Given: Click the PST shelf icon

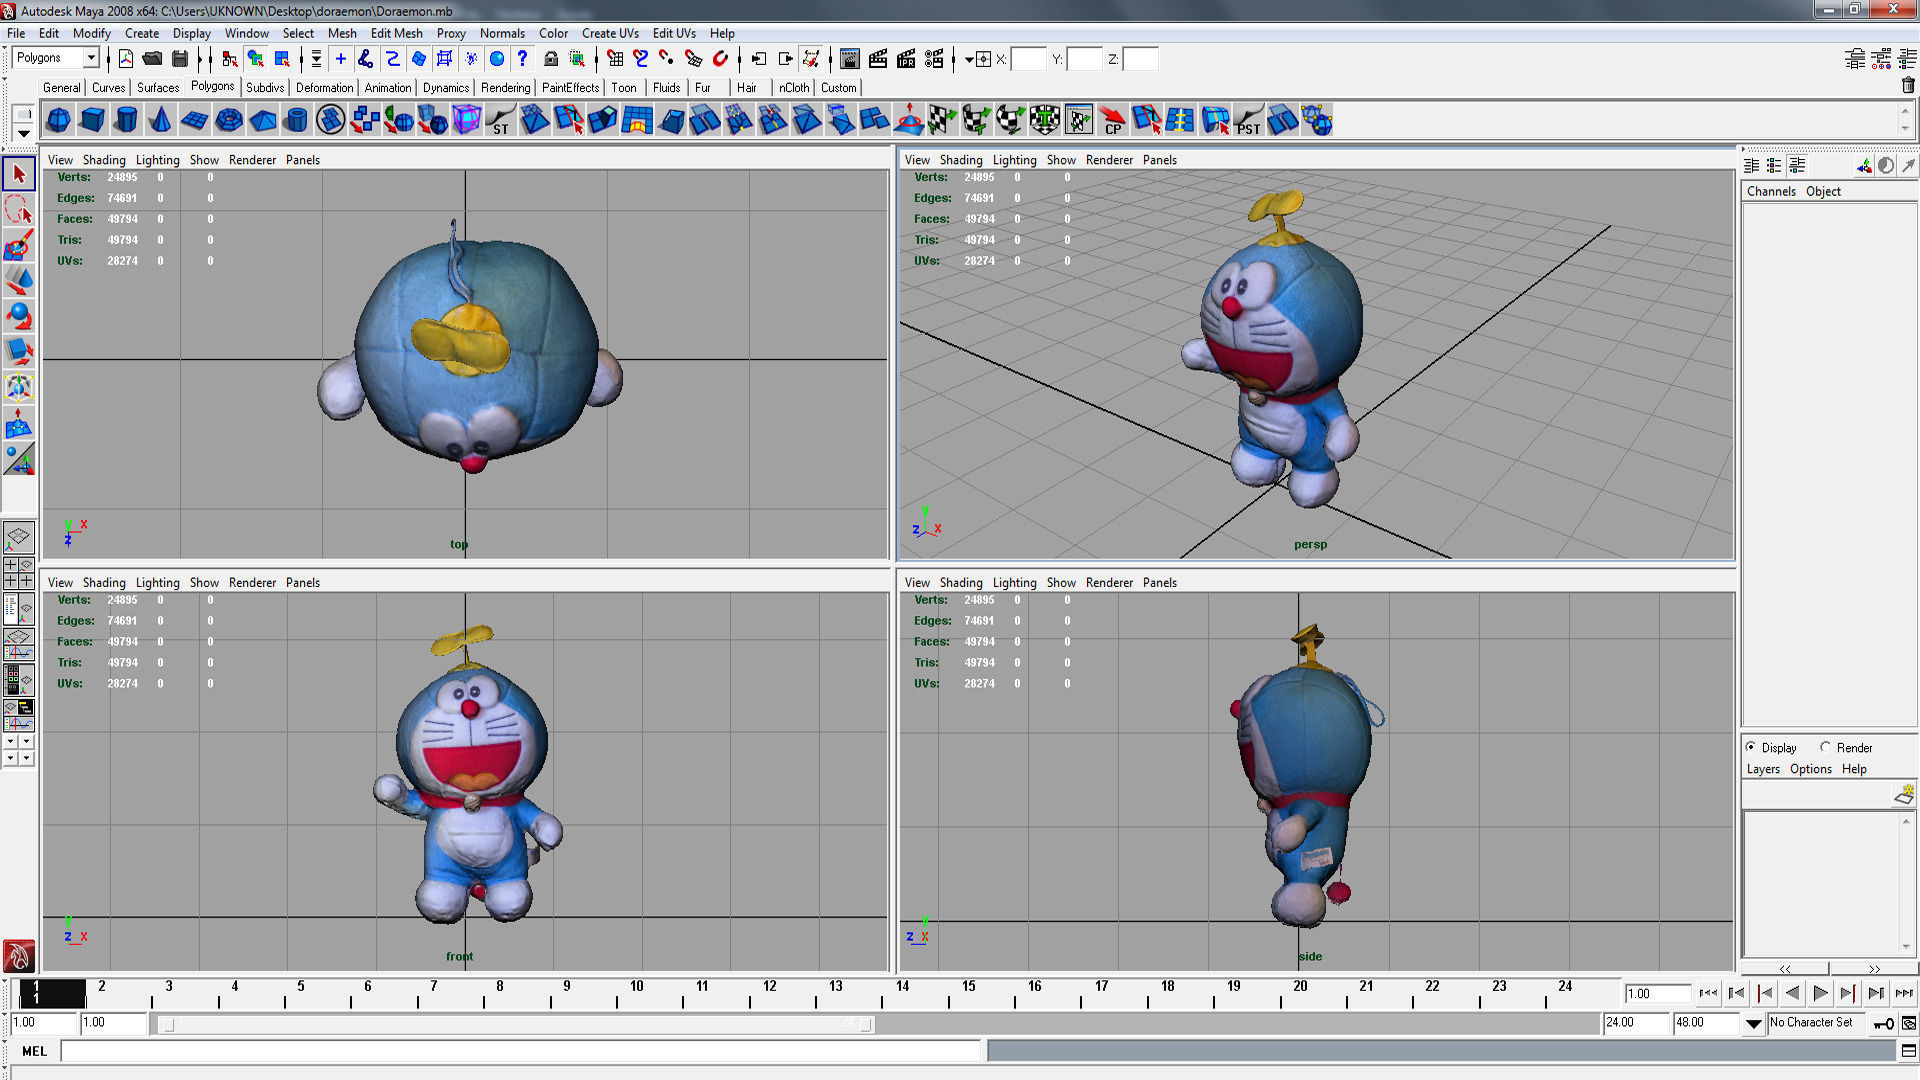Looking at the screenshot, I should pos(1249,121).
